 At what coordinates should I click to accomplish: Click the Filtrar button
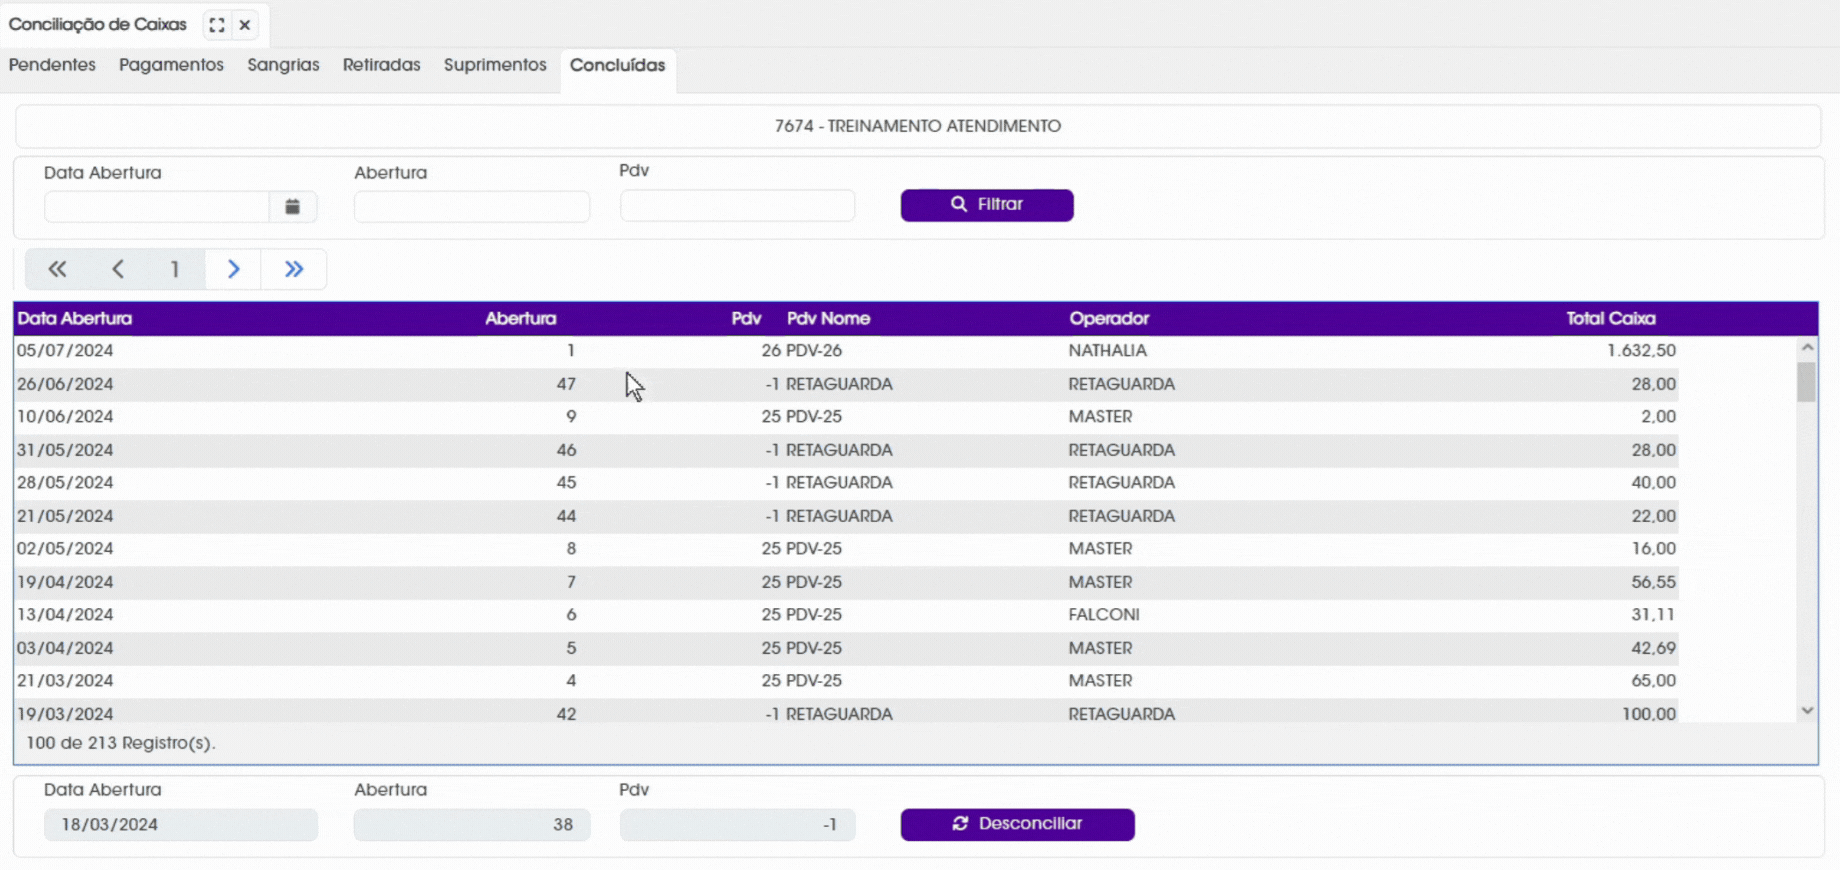pyautogui.click(x=987, y=205)
